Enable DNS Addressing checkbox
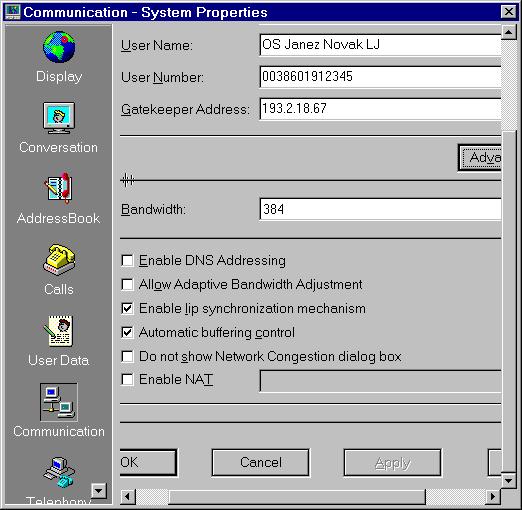Screen dimensions: 522x510 point(127,260)
